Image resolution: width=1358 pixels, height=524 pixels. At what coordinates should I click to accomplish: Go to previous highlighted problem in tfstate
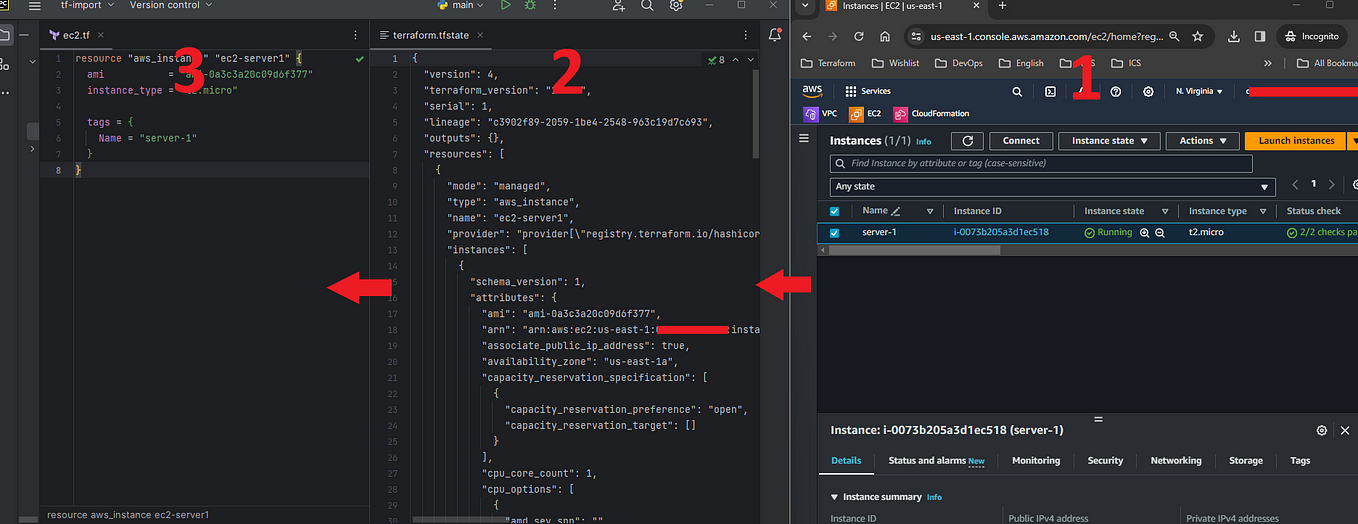pos(736,60)
